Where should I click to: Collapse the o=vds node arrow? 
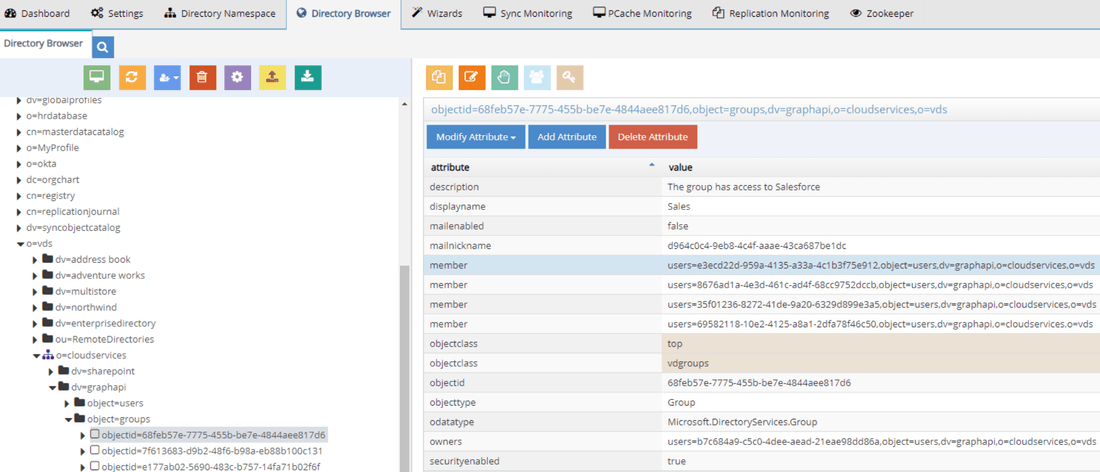click(x=19, y=243)
